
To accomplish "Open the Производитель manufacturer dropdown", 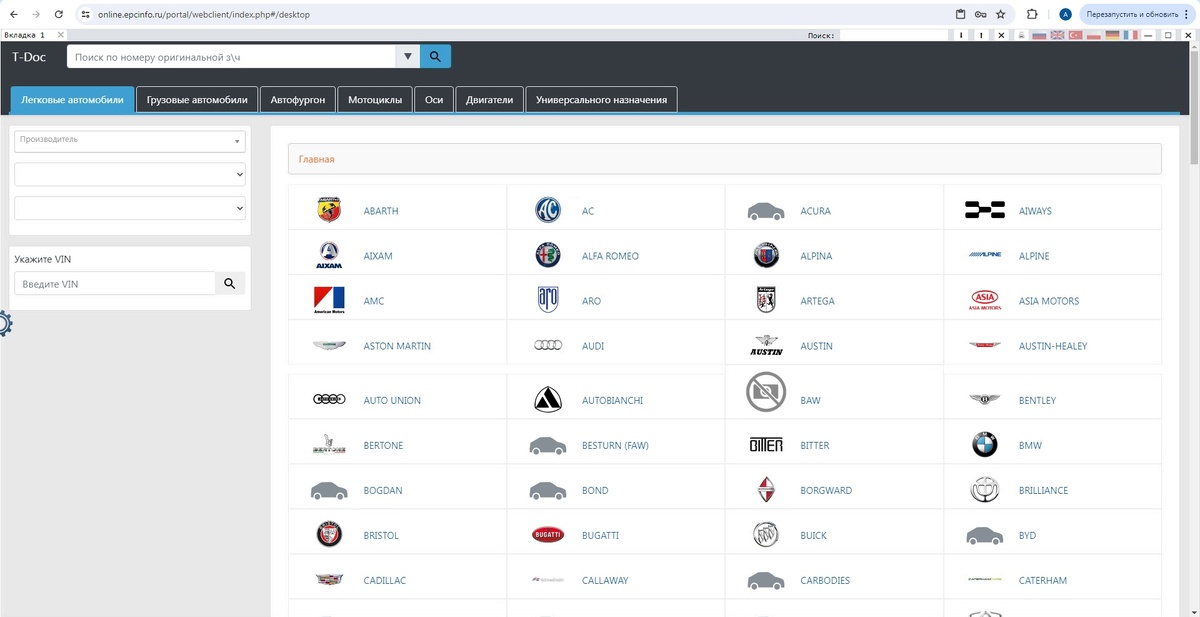I will point(130,141).
